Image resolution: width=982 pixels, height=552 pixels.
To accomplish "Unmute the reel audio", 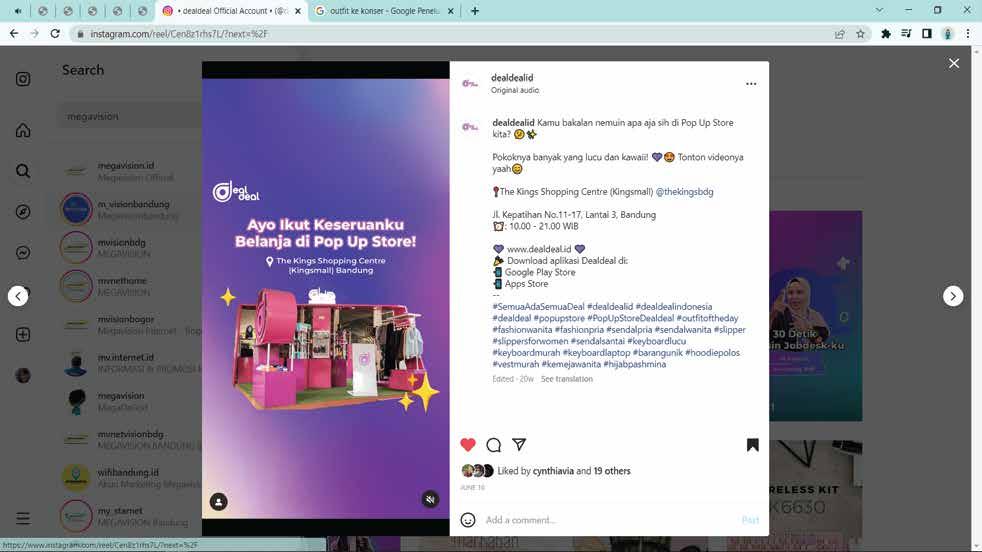I will coord(430,499).
